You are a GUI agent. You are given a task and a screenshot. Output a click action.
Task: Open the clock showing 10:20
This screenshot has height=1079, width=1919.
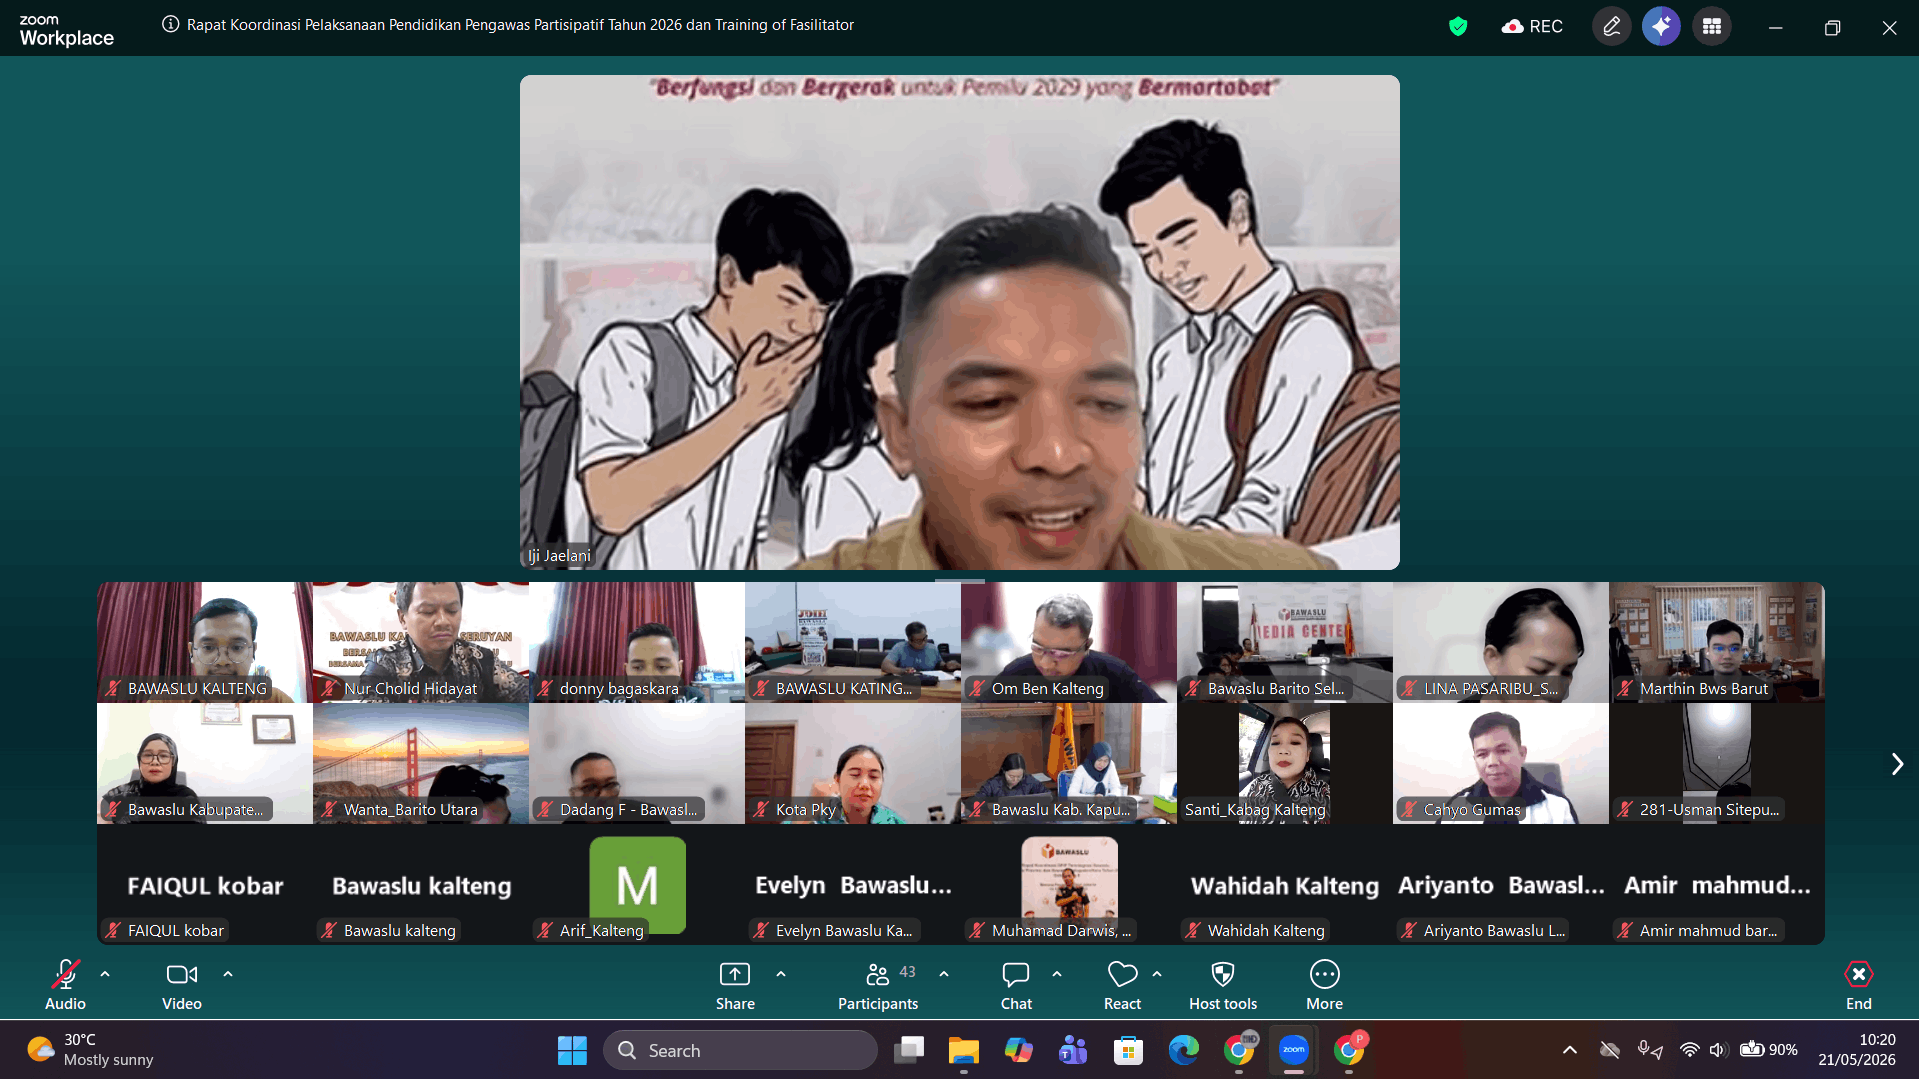[x=1857, y=1050]
